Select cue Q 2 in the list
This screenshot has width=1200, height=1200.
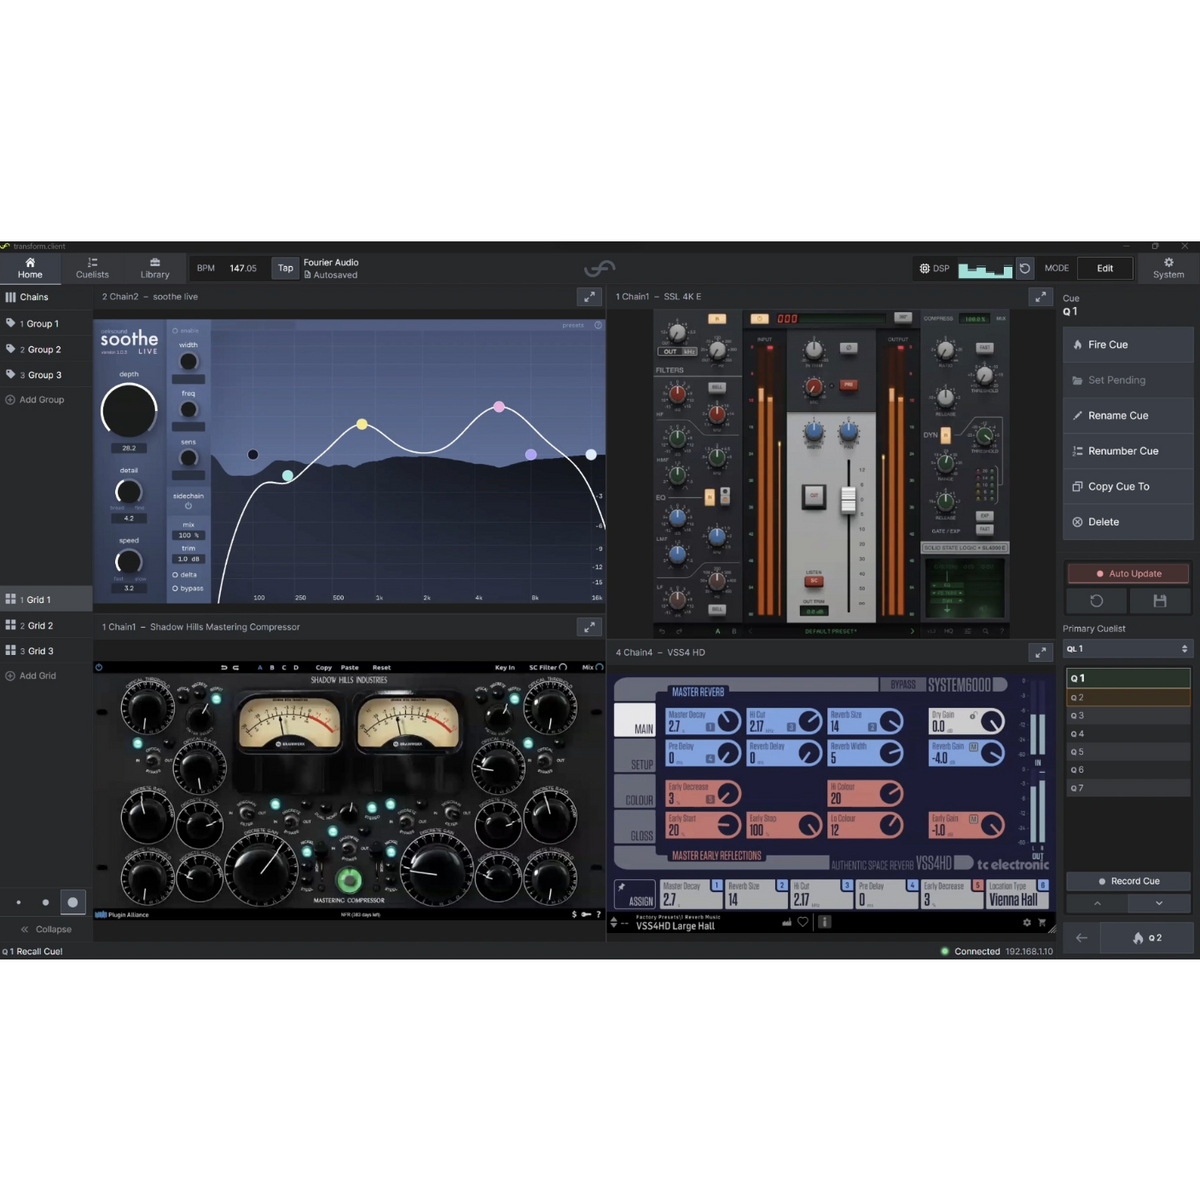coord(1128,697)
